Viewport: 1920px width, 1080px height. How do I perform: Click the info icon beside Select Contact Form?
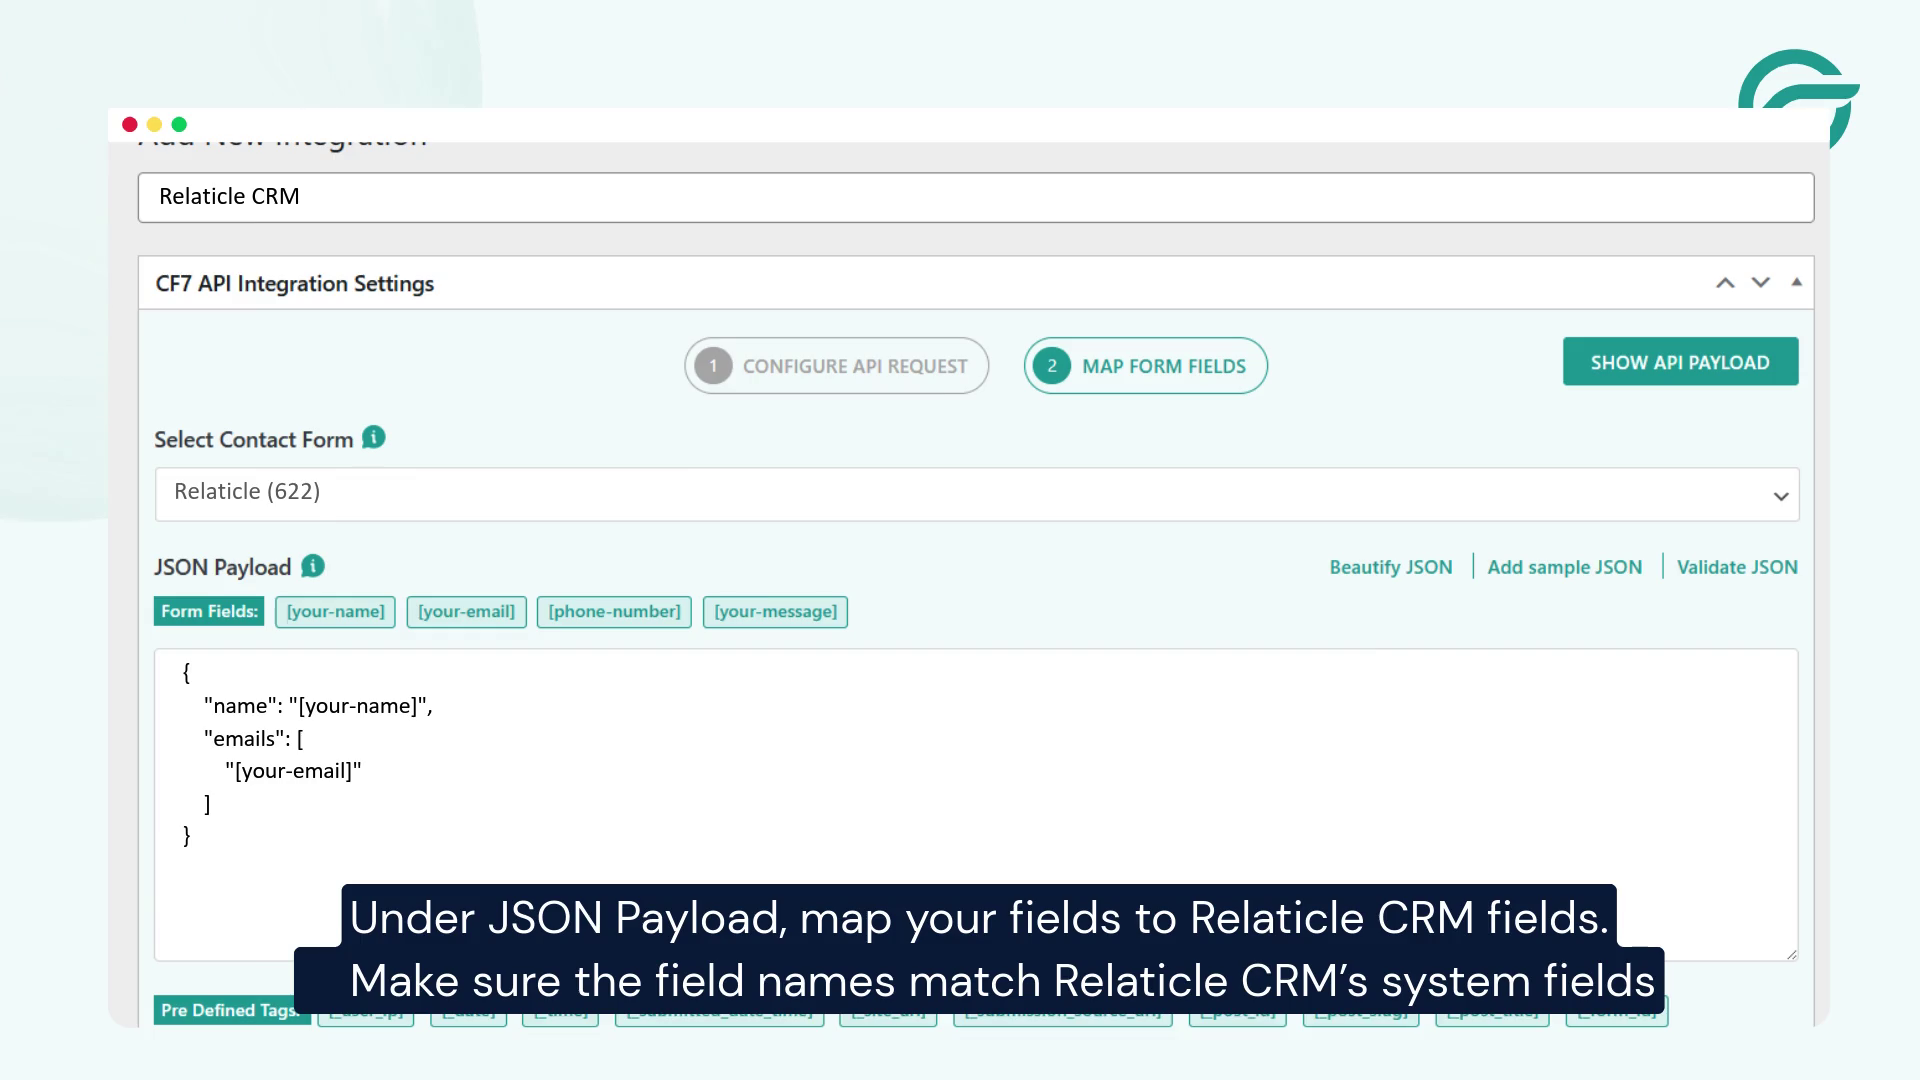[373, 438]
